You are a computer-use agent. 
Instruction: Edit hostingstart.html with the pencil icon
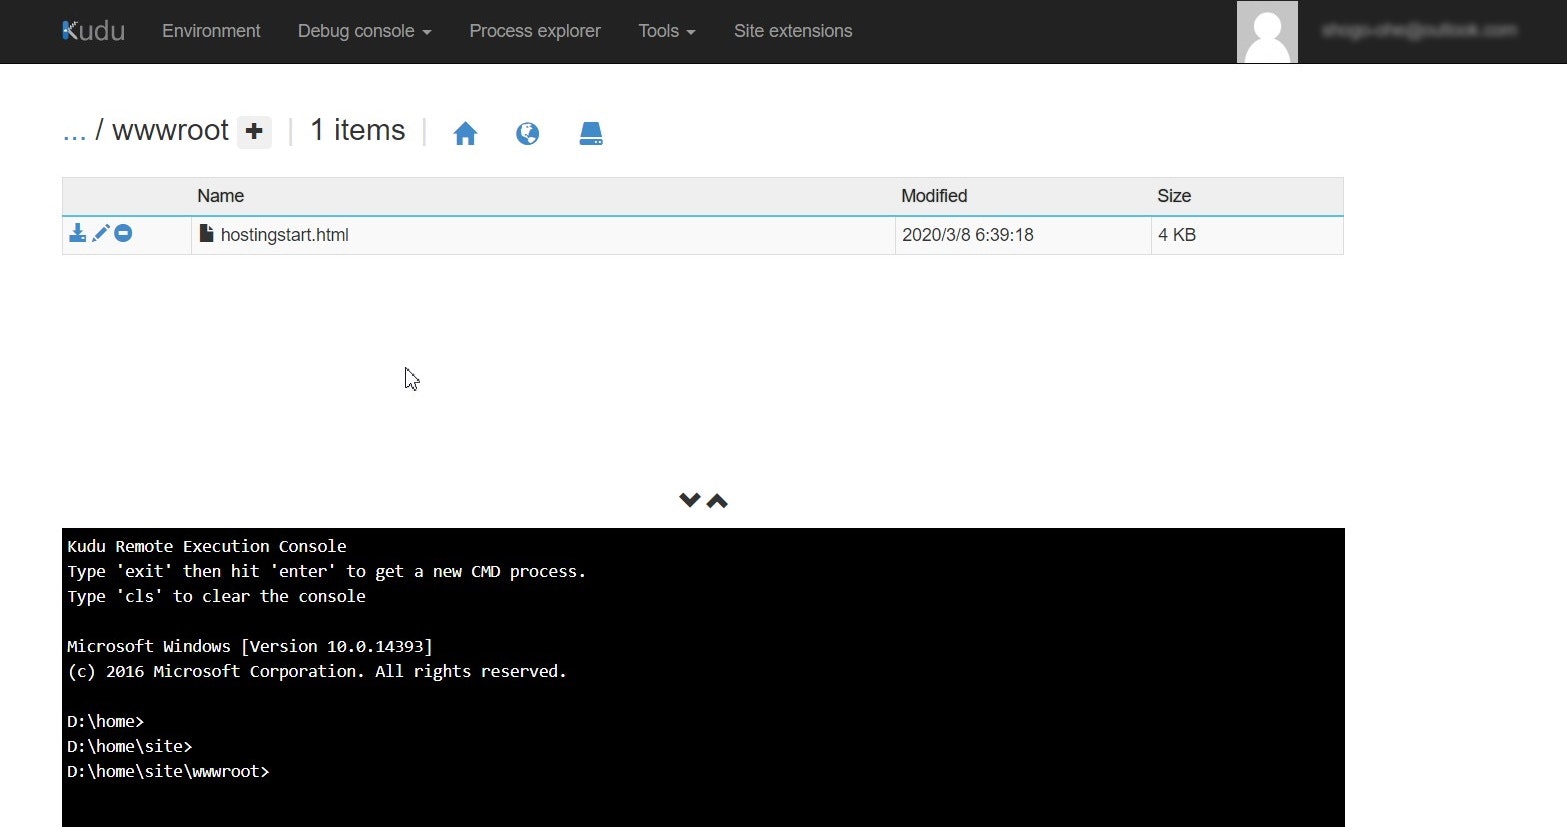[x=101, y=233]
